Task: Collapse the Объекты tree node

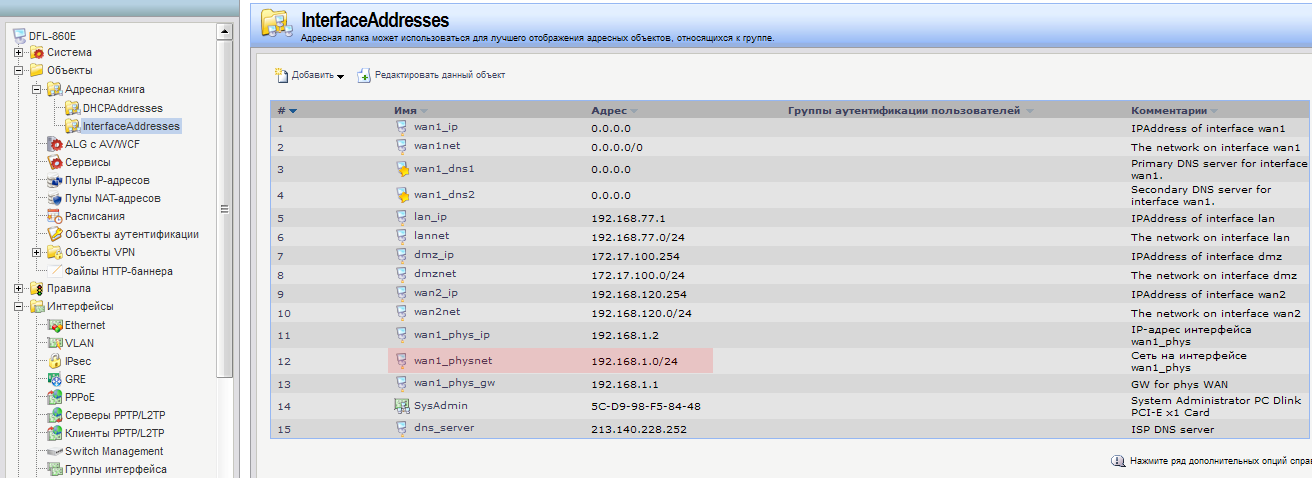Action: tap(19, 70)
